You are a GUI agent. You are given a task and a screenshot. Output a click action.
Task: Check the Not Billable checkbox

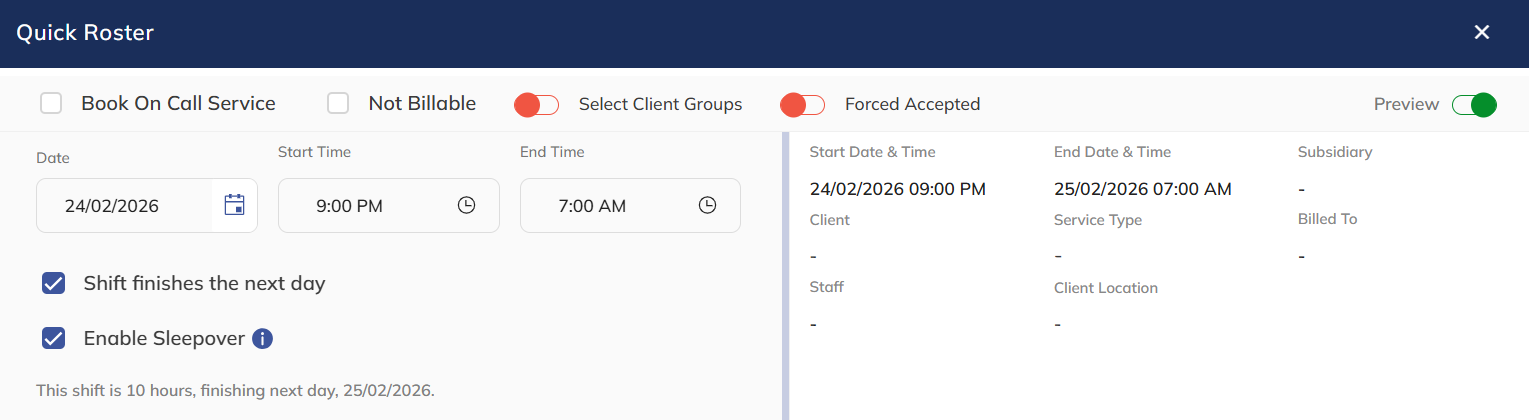(x=338, y=103)
